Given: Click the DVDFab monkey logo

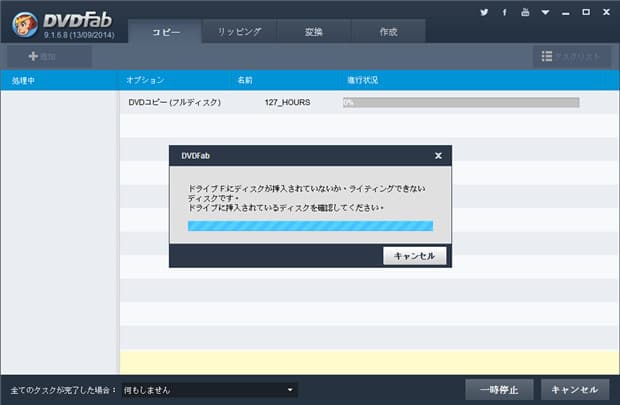Looking at the screenshot, I should (20, 21).
